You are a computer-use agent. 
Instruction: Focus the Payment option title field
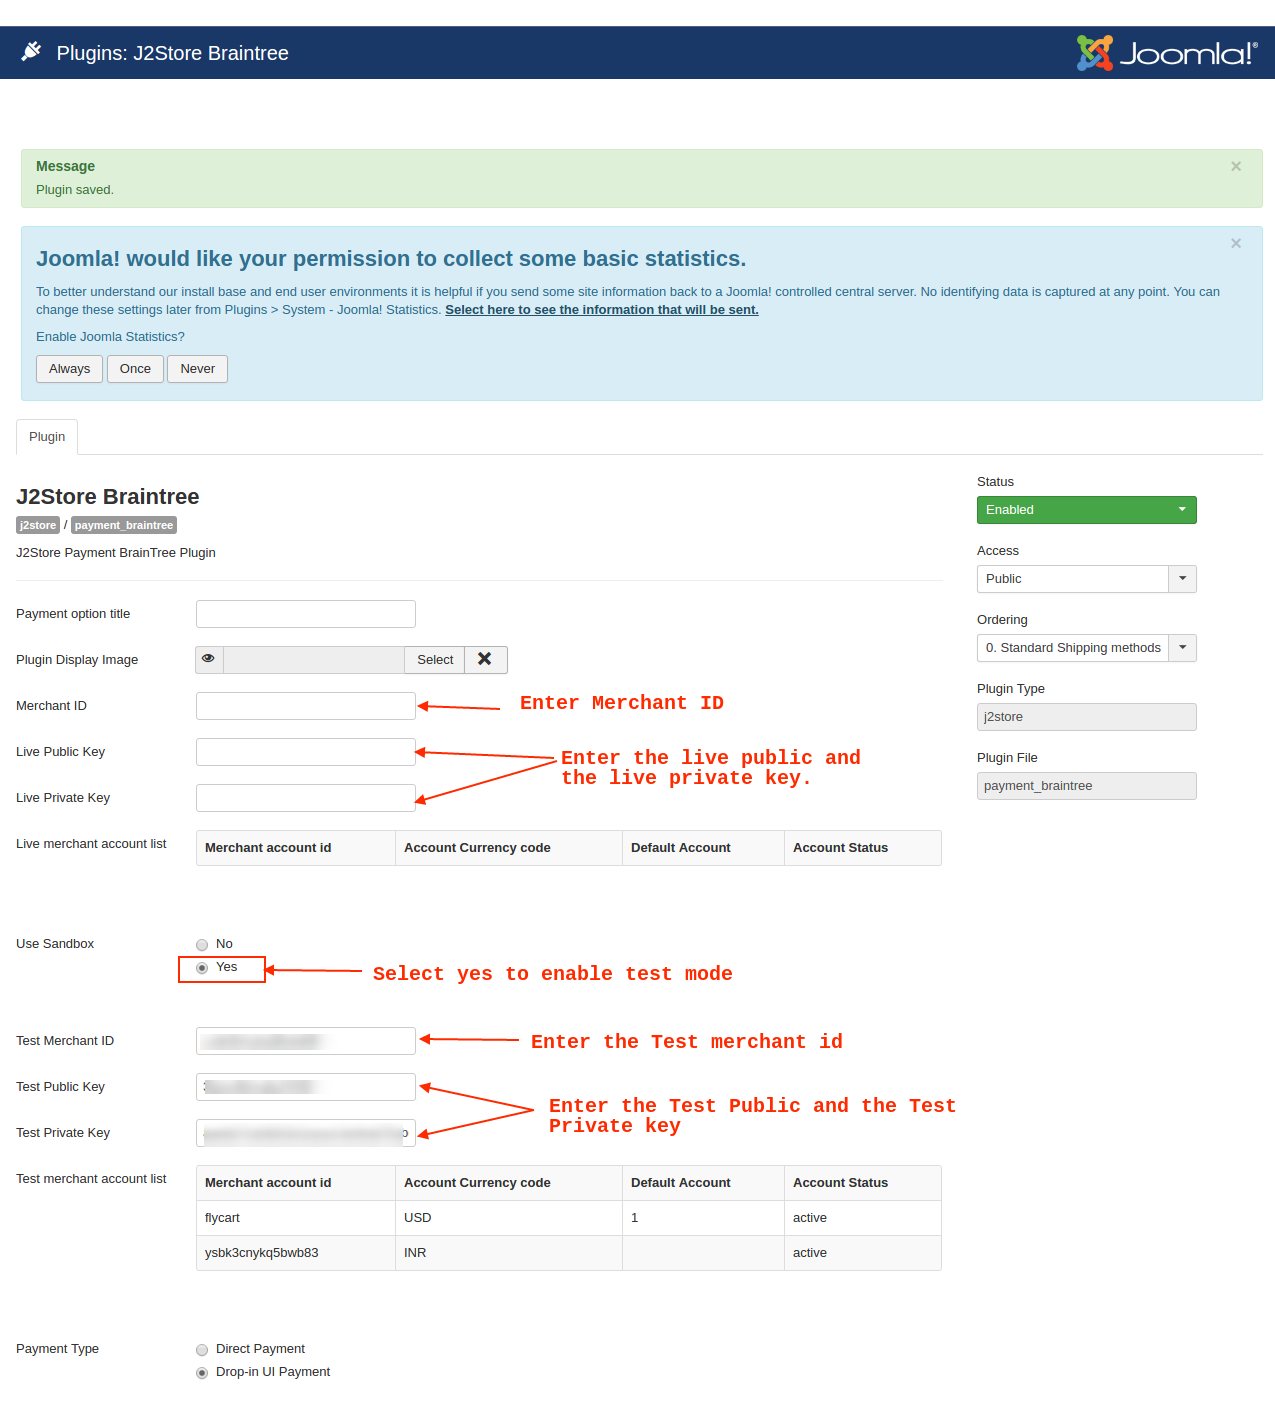tap(306, 614)
